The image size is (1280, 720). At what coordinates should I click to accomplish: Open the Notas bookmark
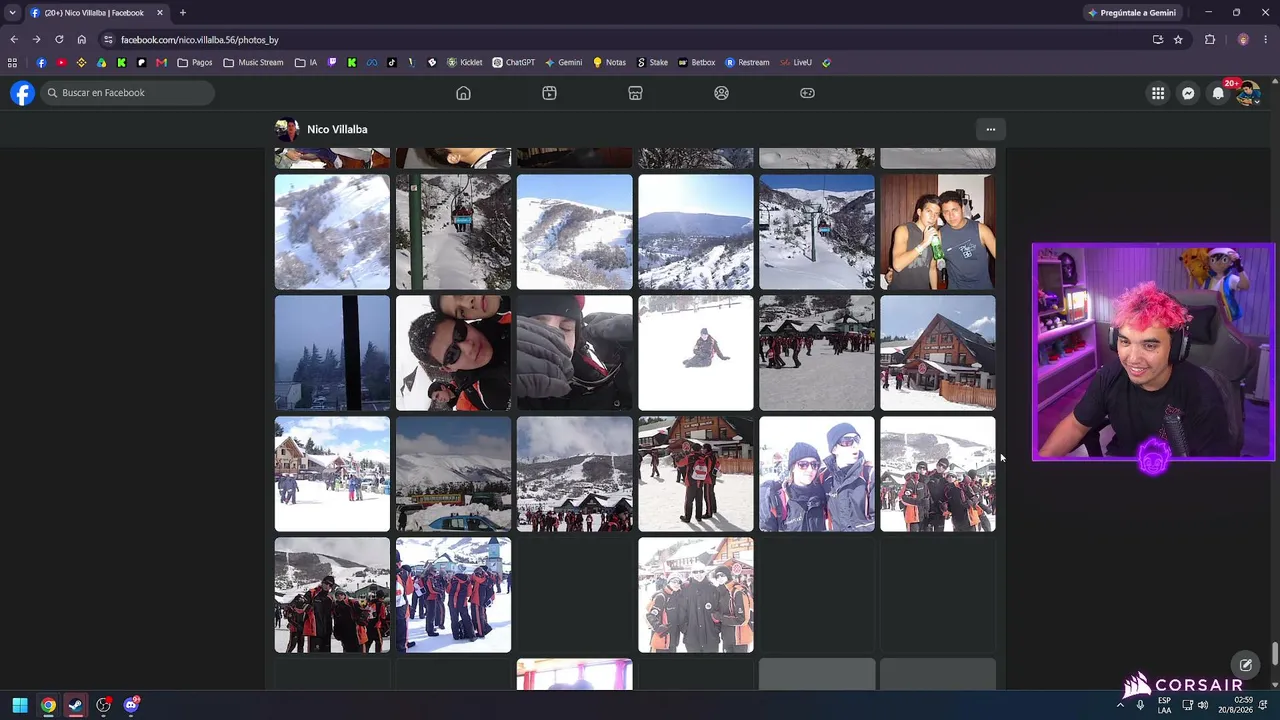click(610, 62)
